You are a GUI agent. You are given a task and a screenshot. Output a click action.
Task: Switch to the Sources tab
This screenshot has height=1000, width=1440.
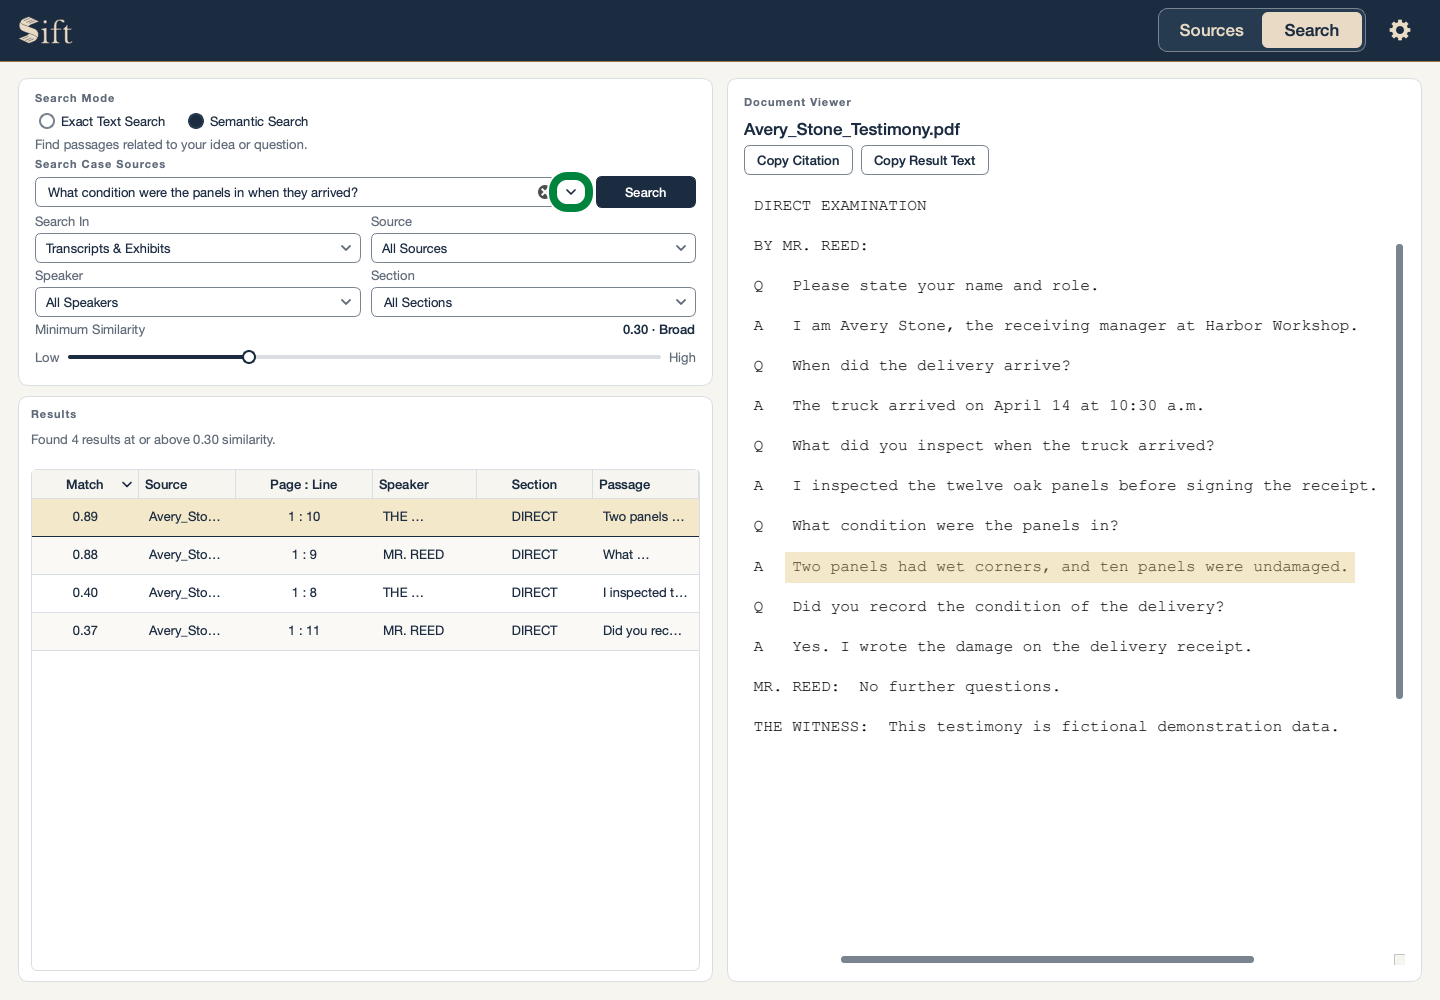click(x=1211, y=30)
